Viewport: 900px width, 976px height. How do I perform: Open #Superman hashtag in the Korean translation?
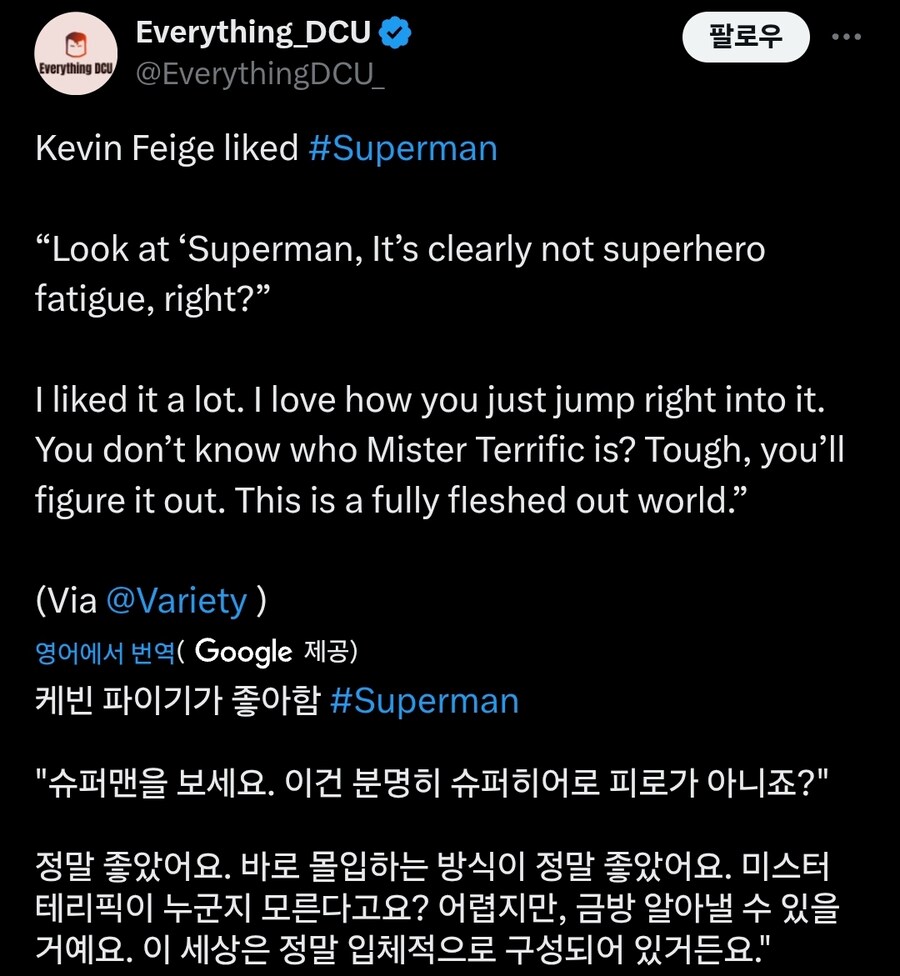point(423,701)
